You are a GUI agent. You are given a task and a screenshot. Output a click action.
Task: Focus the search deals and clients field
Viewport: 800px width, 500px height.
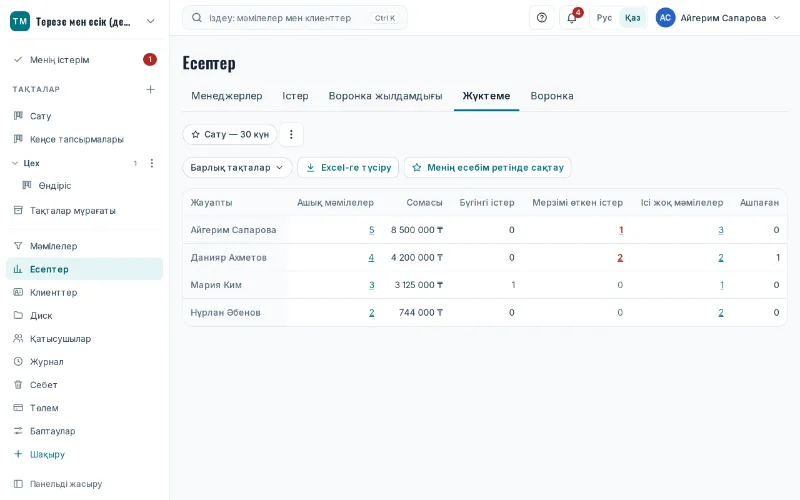coord(294,18)
